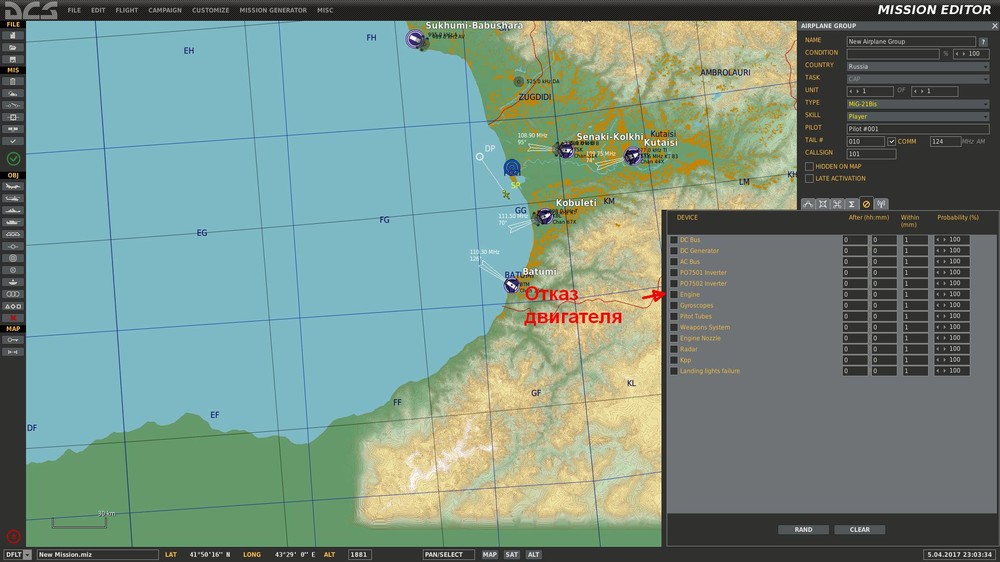This screenshot has width=1000, height=562.
Task: Click the blue bullseye marker near coast
Action: [x=511, y=168]
